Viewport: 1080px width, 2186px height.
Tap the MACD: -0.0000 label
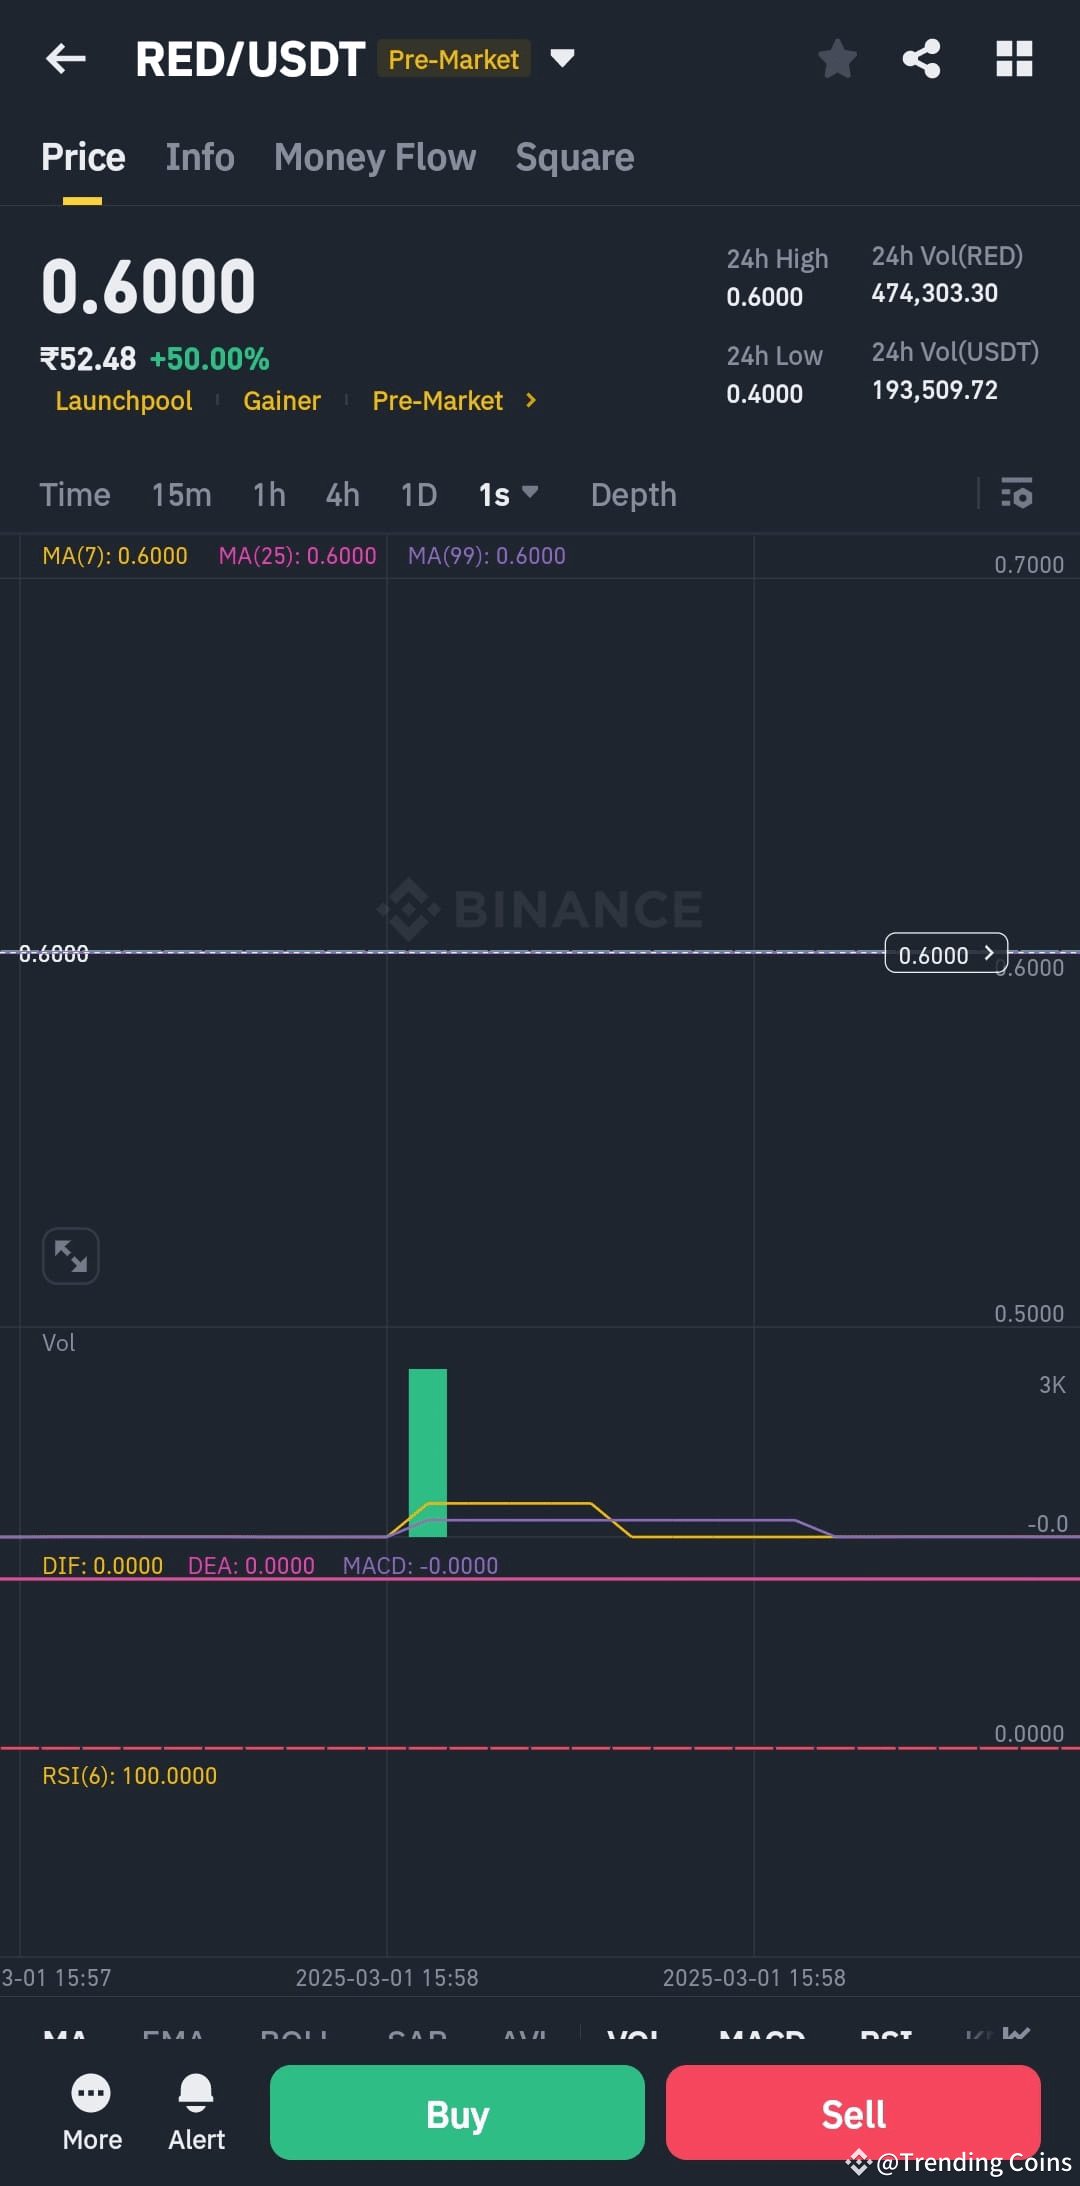[x=420, y=1566]
